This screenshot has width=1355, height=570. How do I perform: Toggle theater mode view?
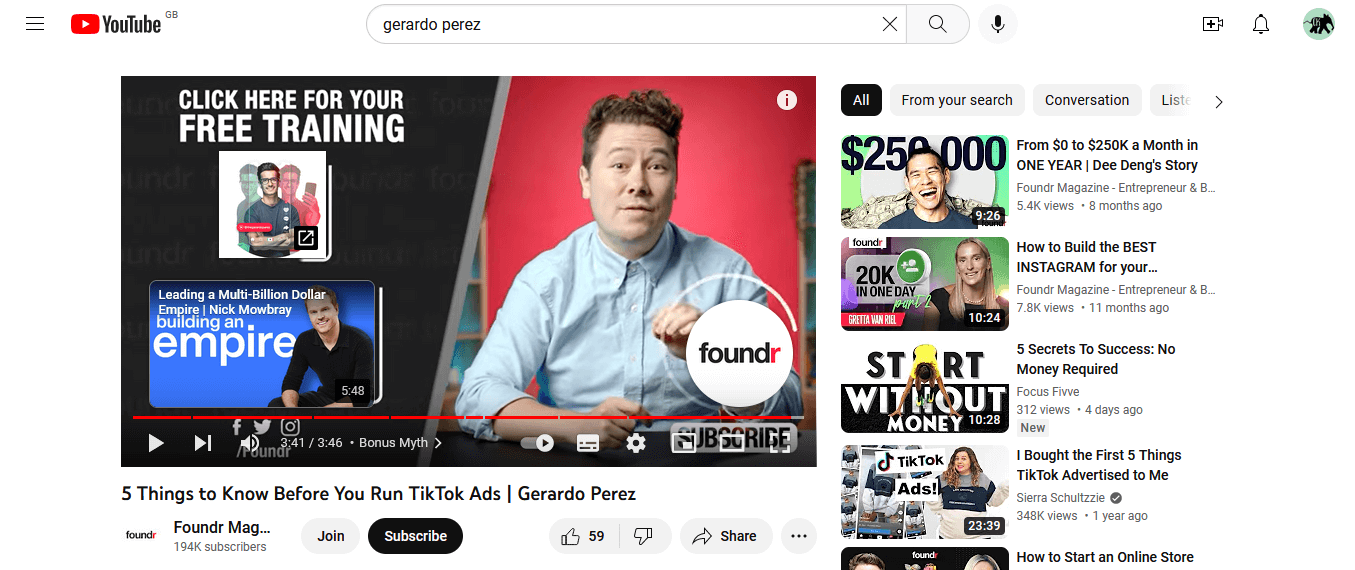732,443
